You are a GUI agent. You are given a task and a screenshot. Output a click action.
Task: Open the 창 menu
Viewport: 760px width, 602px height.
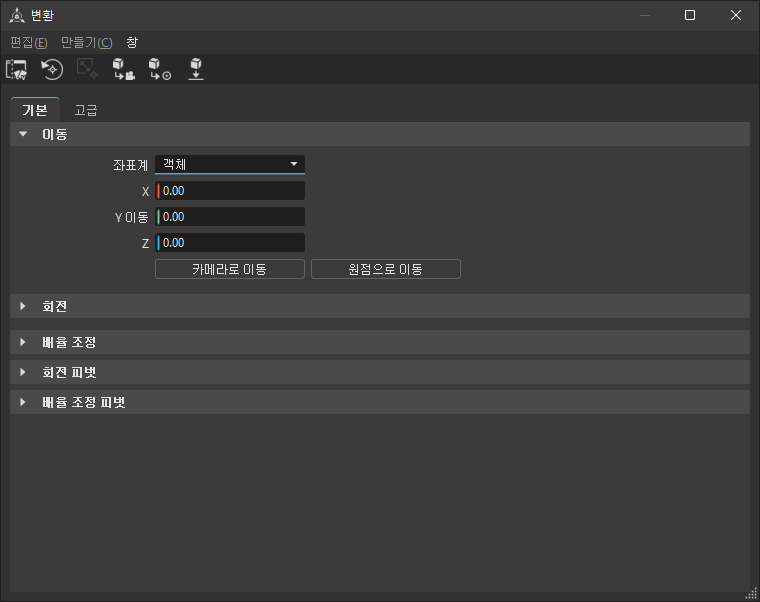(x=132, y=43)
